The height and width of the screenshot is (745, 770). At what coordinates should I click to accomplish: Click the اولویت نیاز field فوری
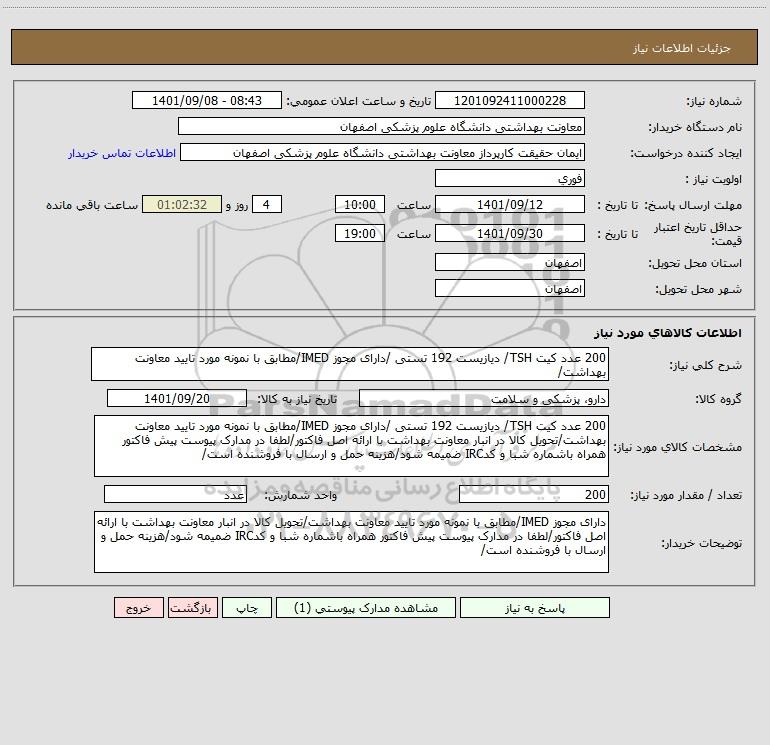[510, 179]
